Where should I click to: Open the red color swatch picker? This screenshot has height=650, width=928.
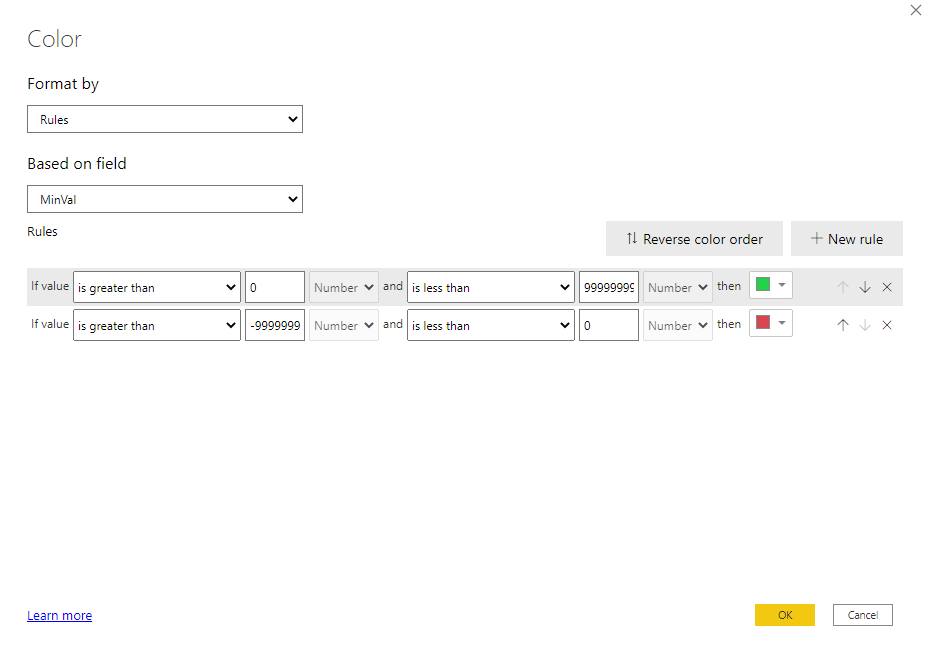[771, 323]
